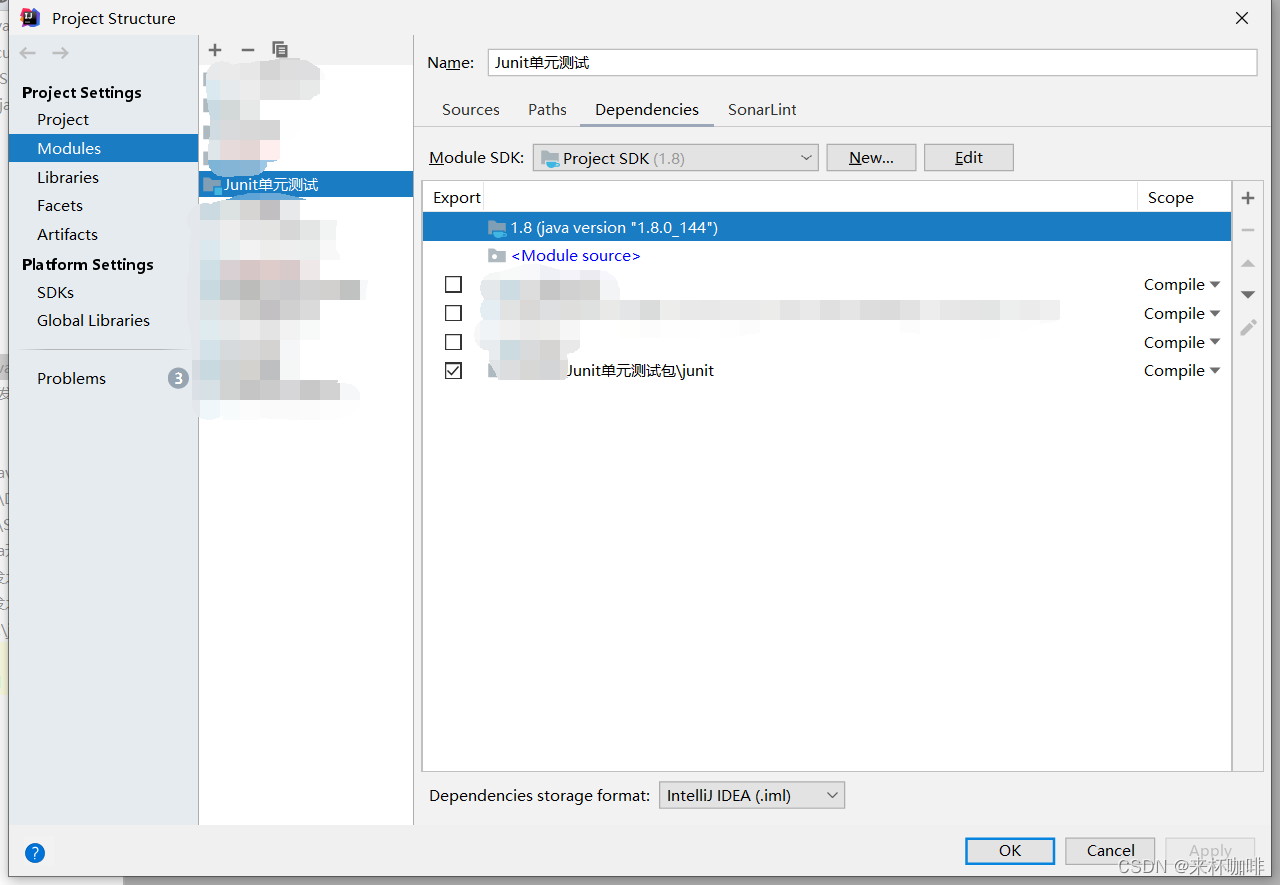
Task: Click the Edit SDK button
Action: tap(969, 158)
